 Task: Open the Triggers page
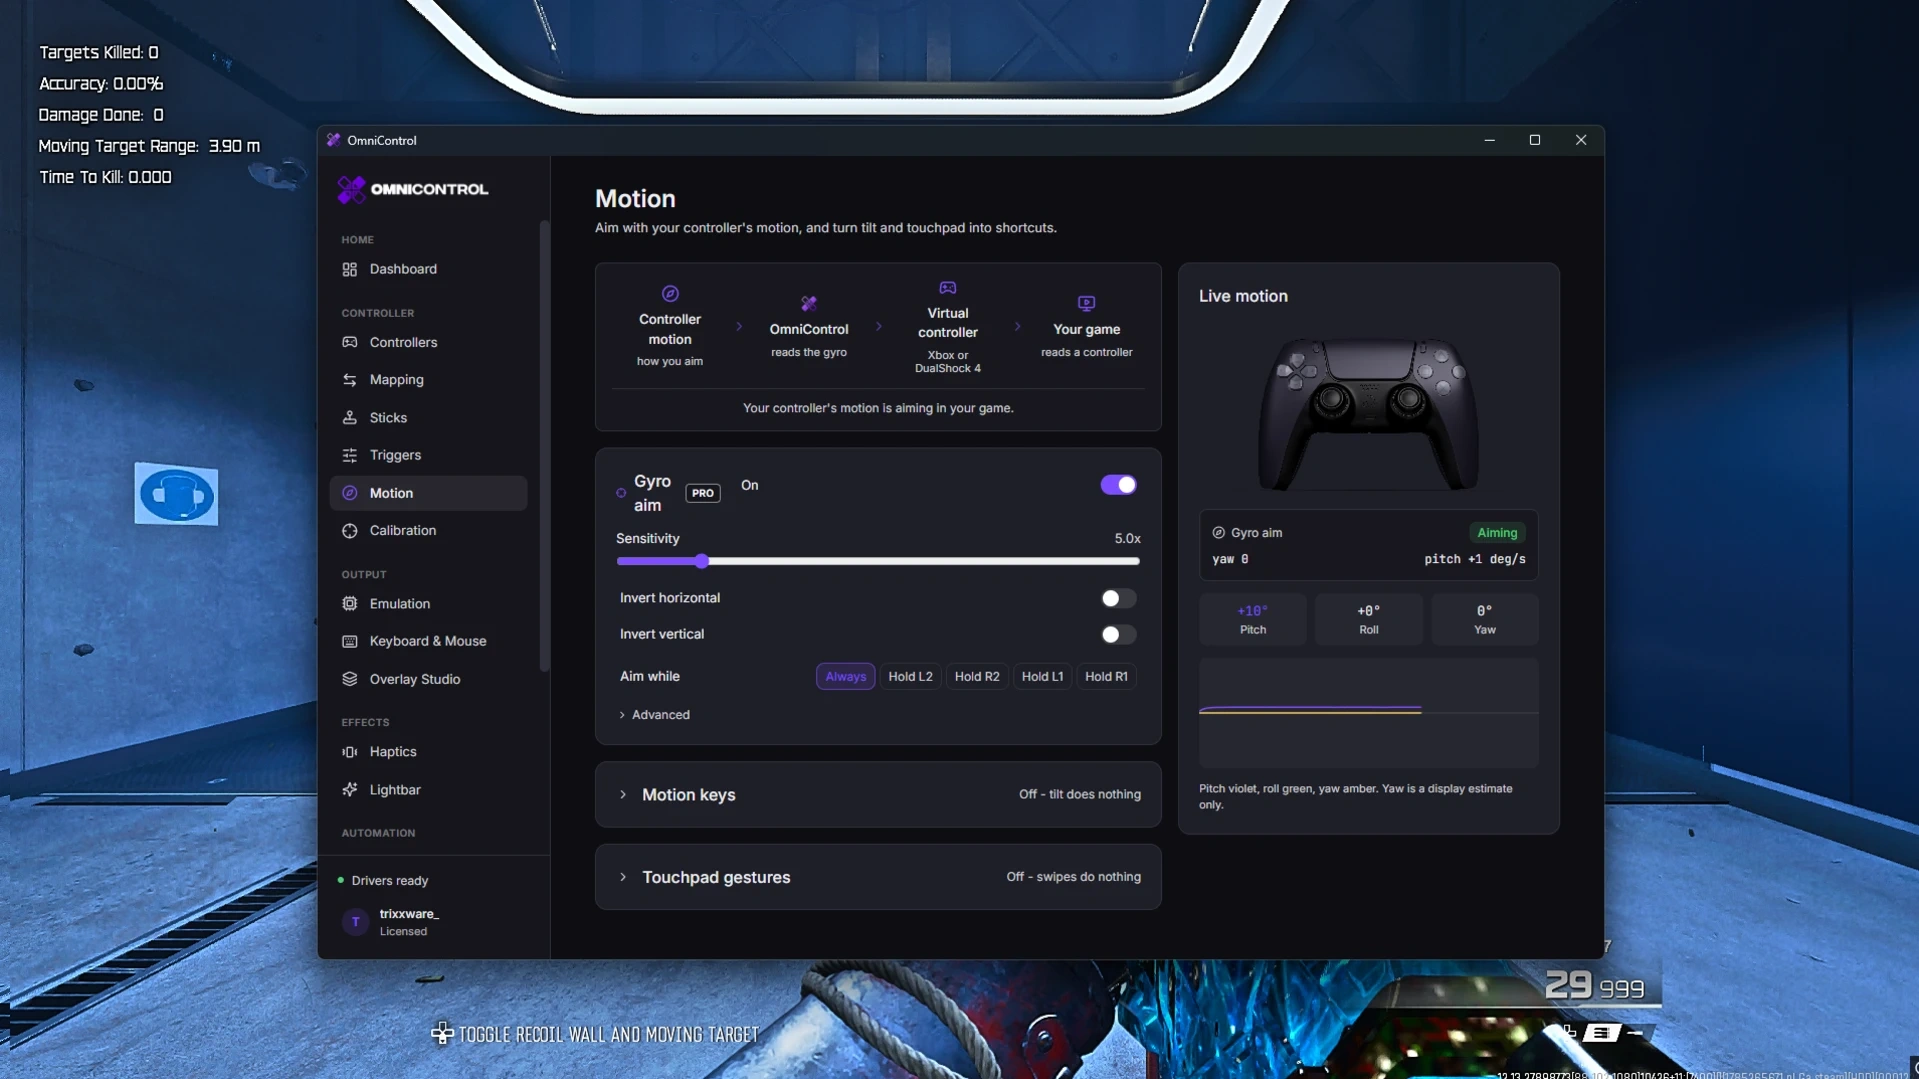pyautogui.click(x=428, y=455)
